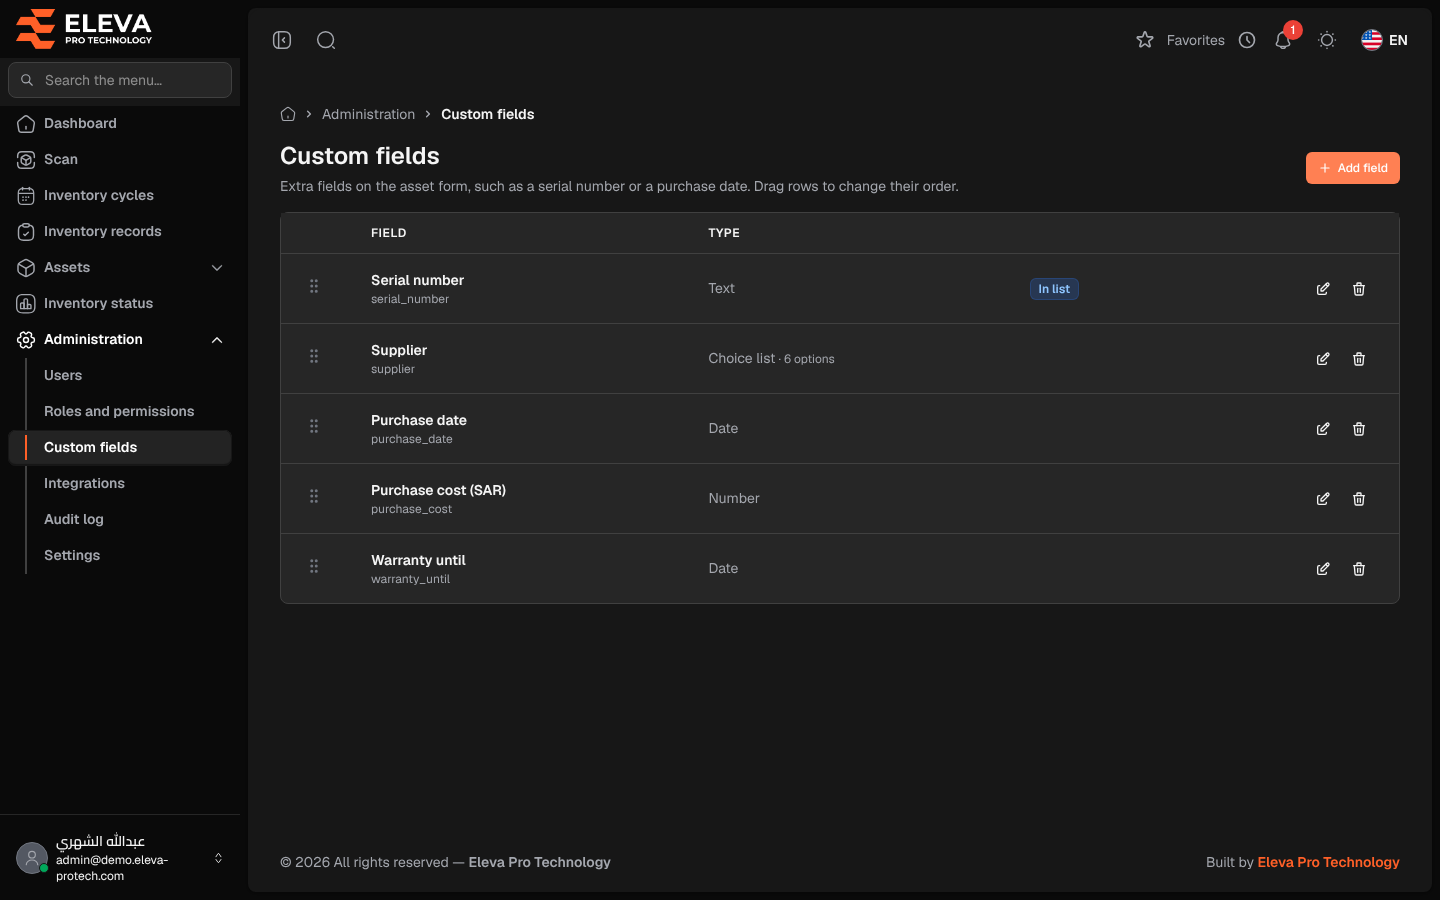Delete the Supplier field
Screen dimensions: 1440x900
point(1359,359)
